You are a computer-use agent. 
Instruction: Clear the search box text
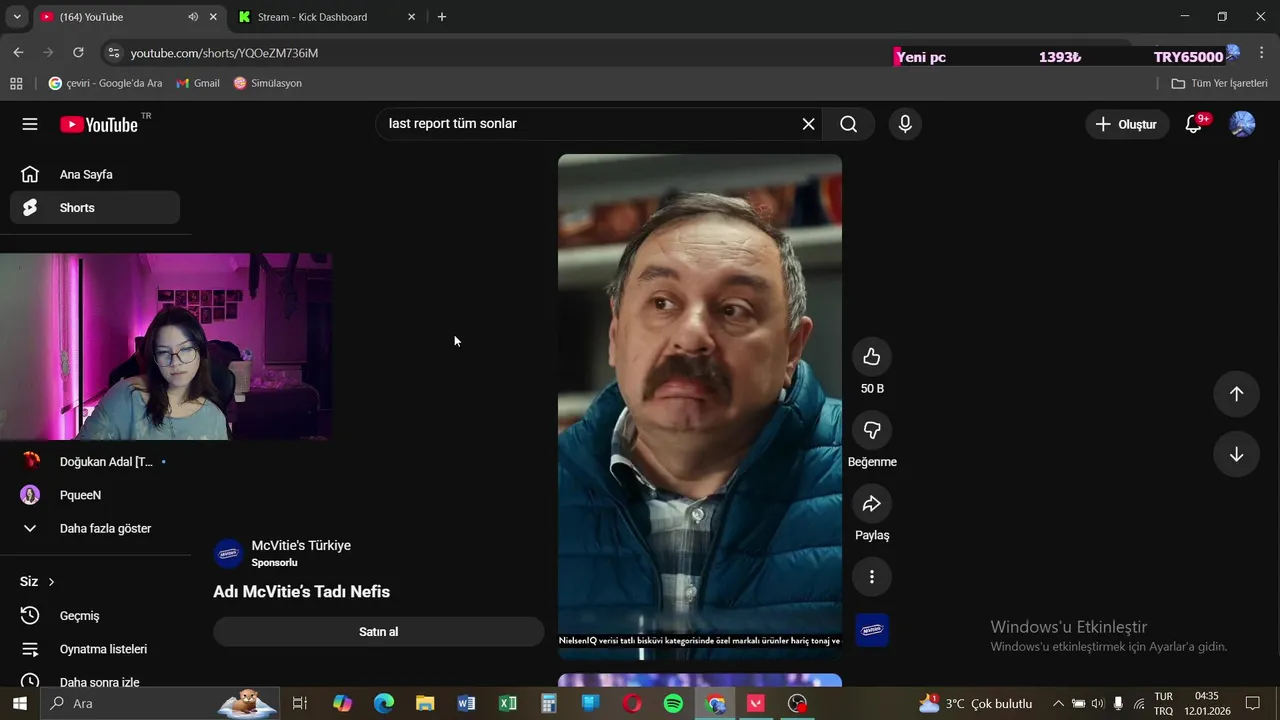pos(808,124)
